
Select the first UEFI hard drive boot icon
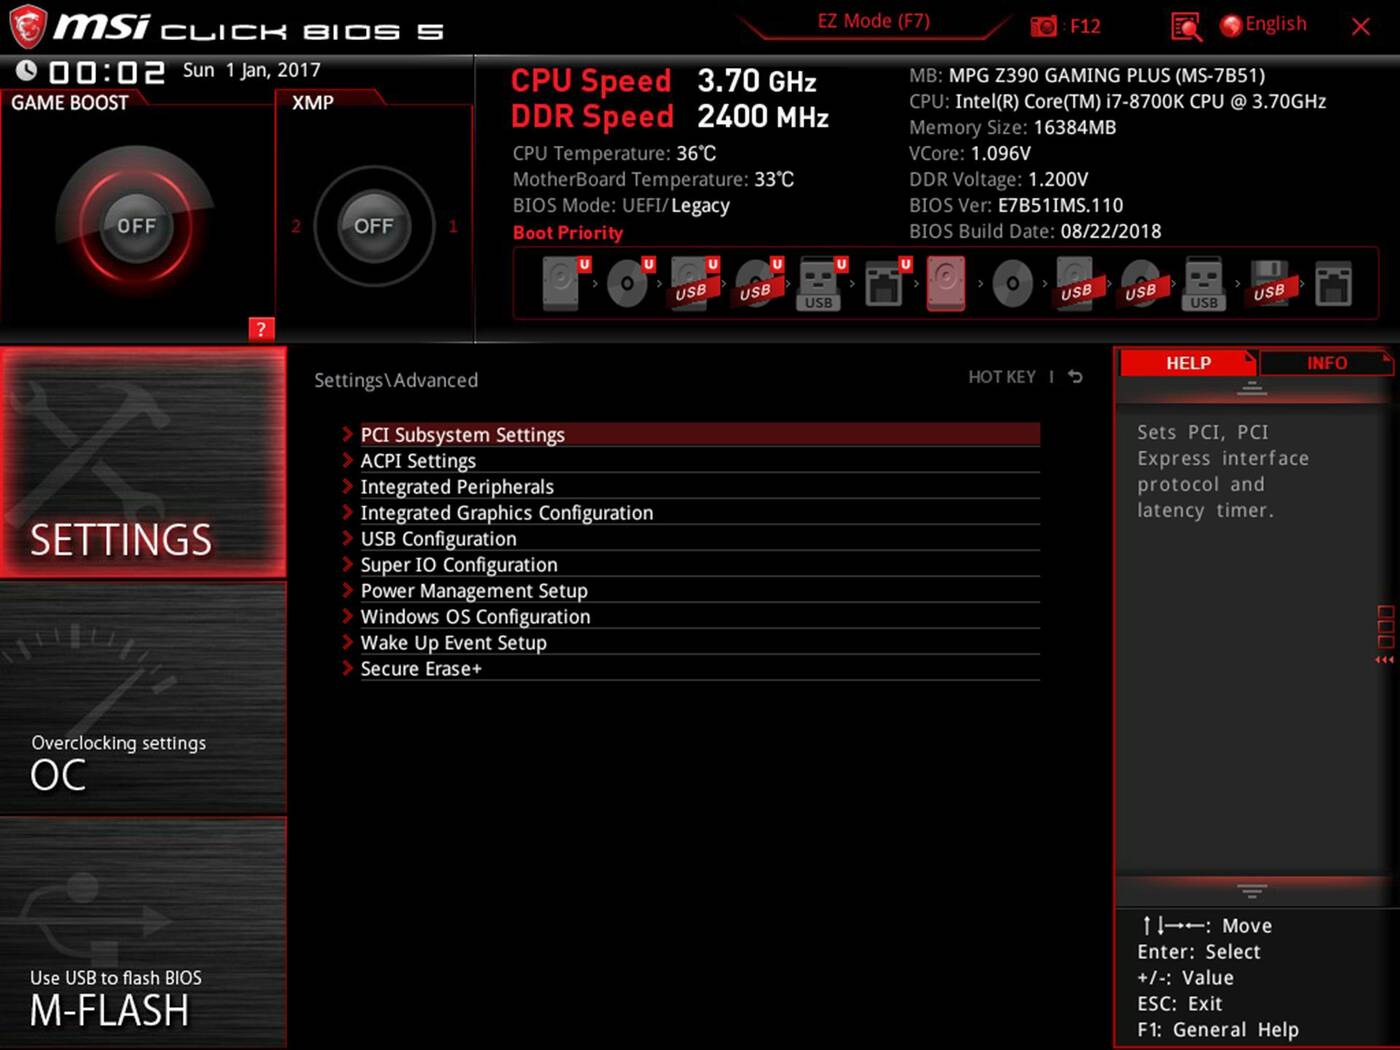coord(562,284)
